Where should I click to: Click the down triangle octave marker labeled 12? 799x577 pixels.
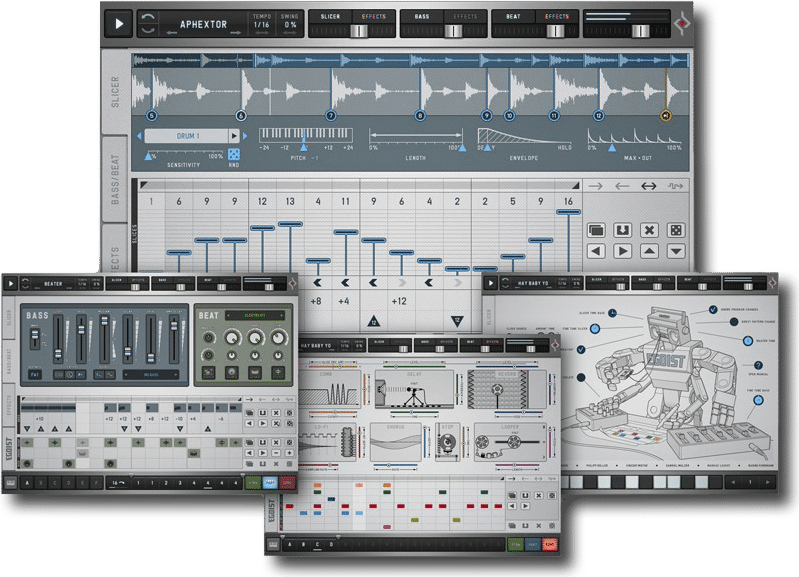click(x=457, y=321)
